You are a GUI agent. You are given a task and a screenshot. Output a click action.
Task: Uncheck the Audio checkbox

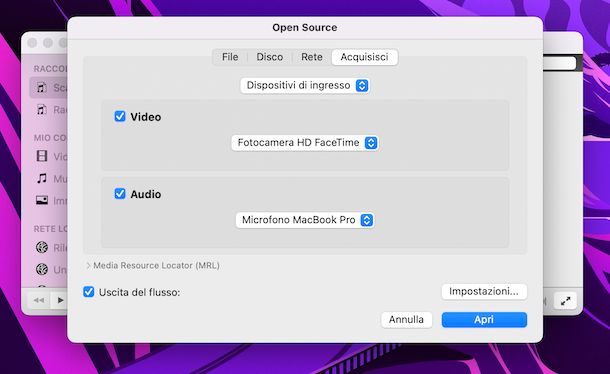120,193
